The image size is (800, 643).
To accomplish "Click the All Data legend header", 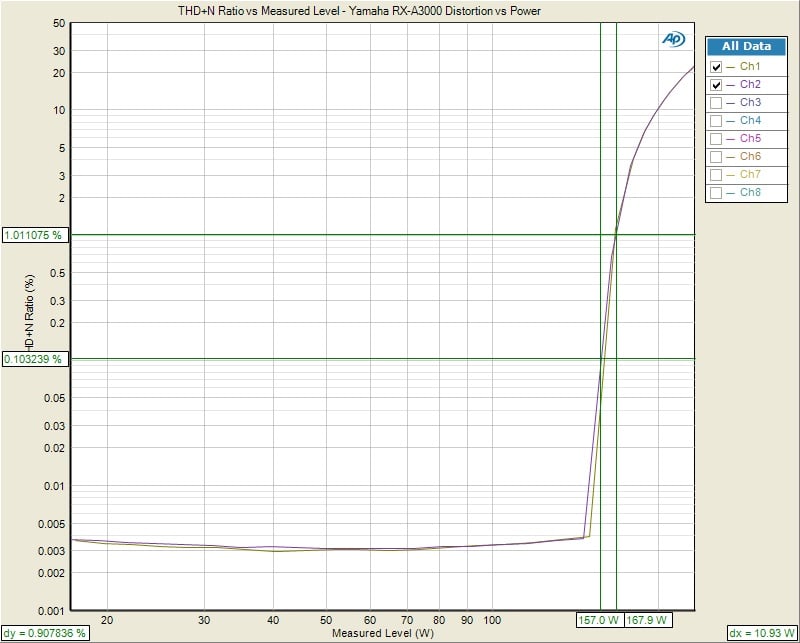I will point(746,46).
